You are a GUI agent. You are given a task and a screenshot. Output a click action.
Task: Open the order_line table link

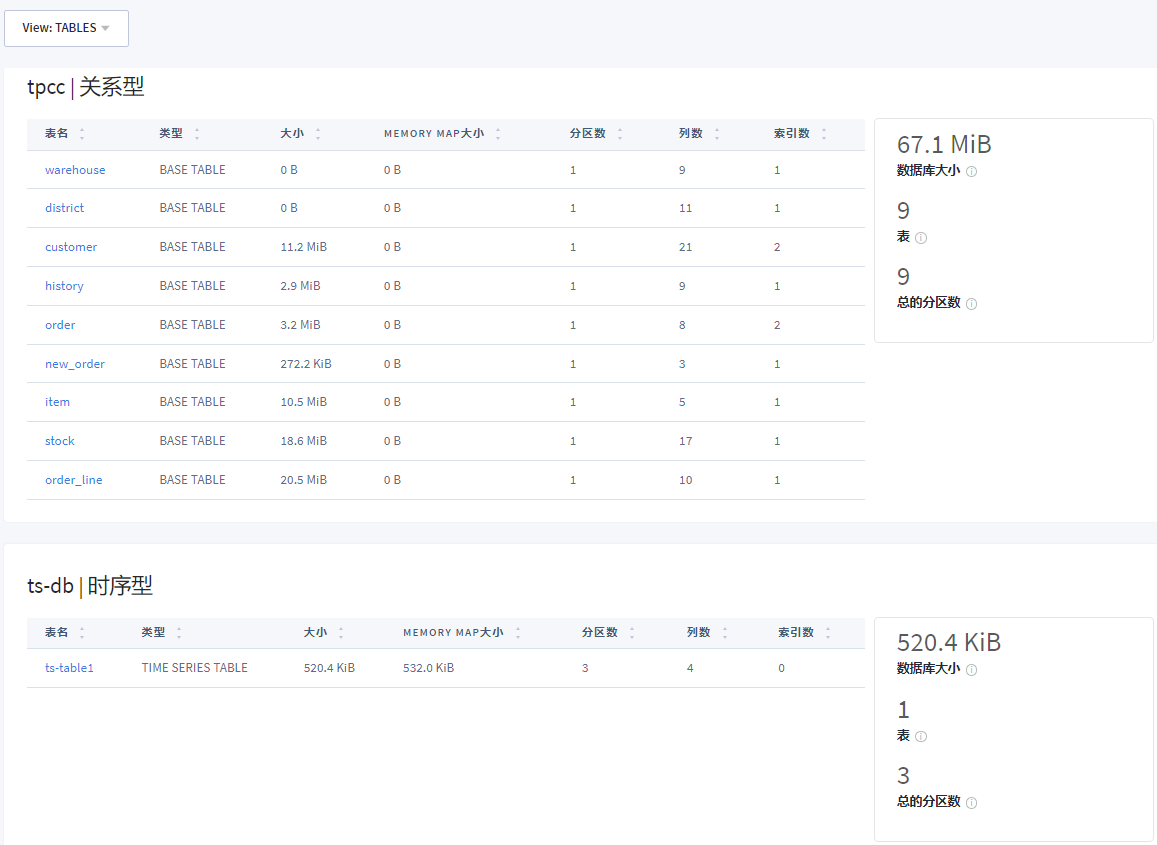point(74,480)
